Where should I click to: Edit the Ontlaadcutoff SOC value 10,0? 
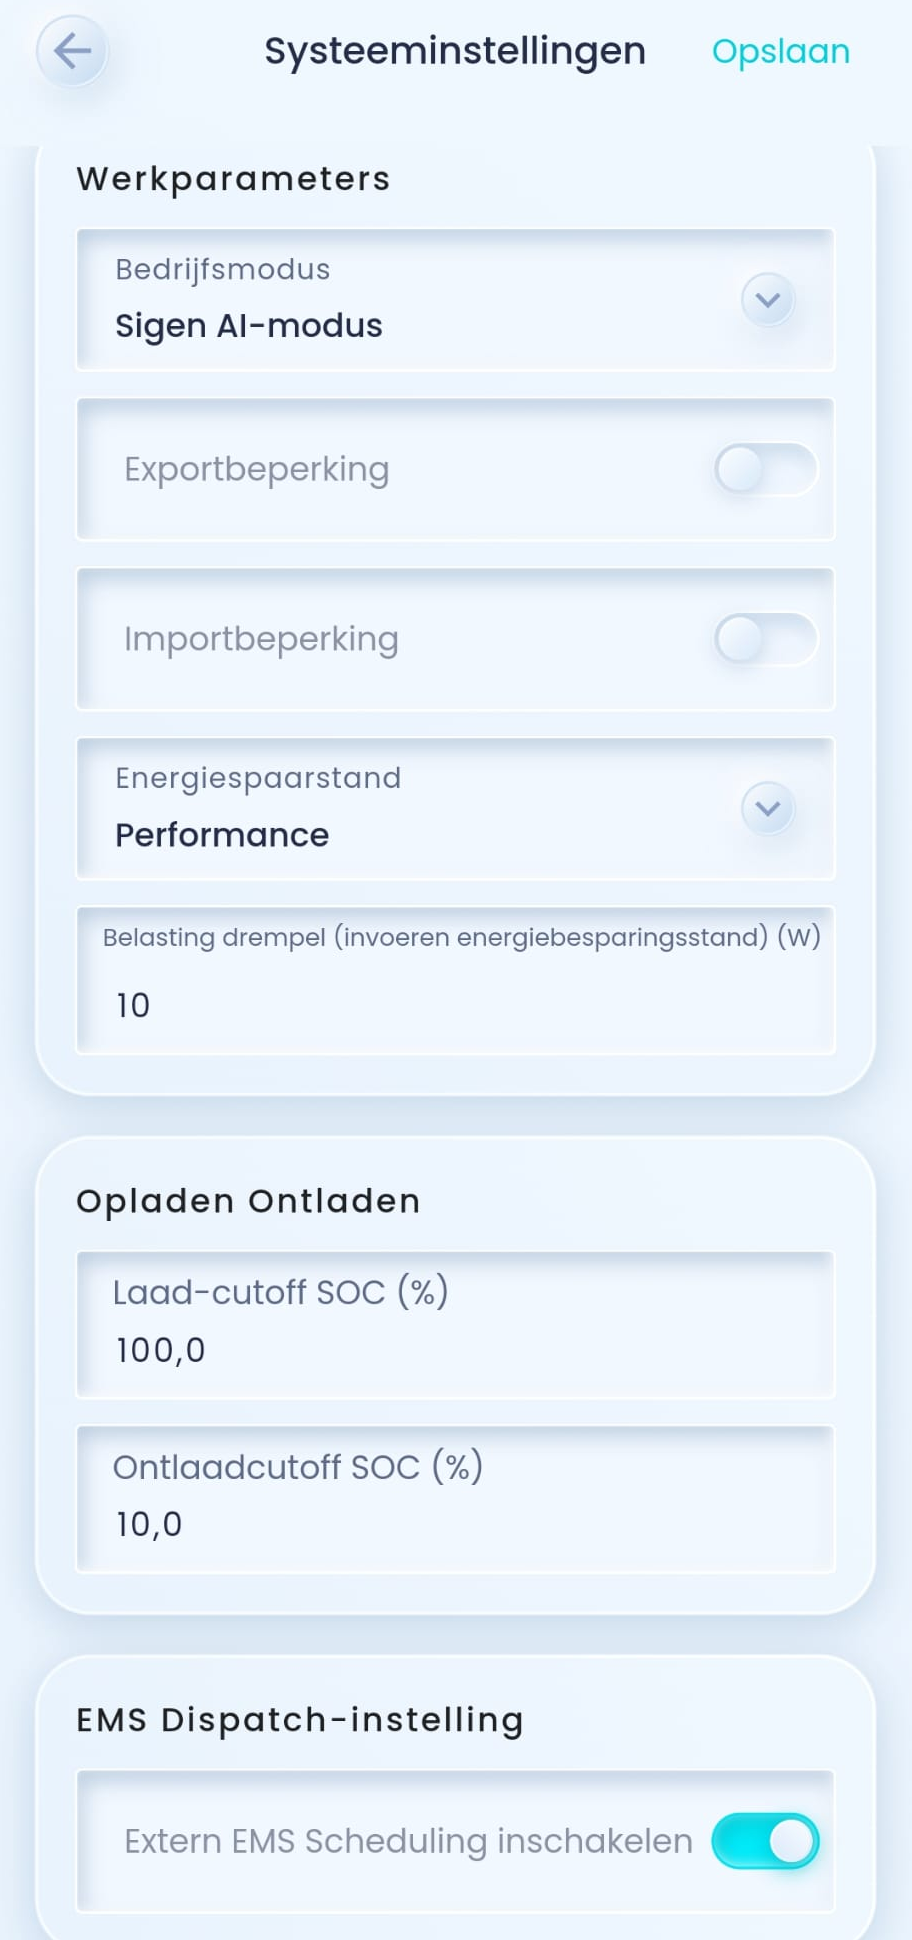pyautogui.click(x=149, y=1524)
